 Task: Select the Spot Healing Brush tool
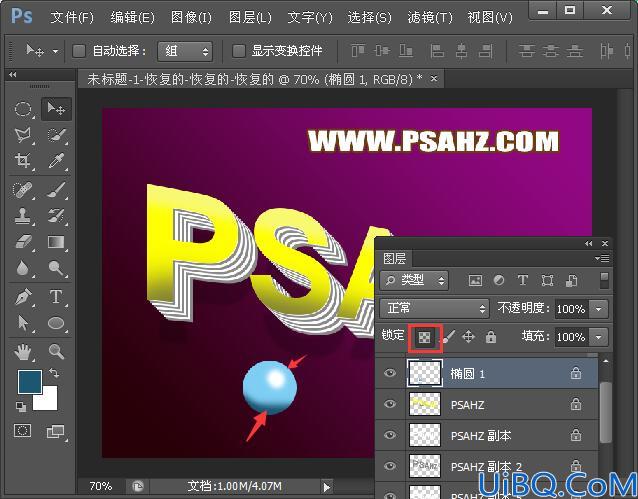tap(23, 190)
